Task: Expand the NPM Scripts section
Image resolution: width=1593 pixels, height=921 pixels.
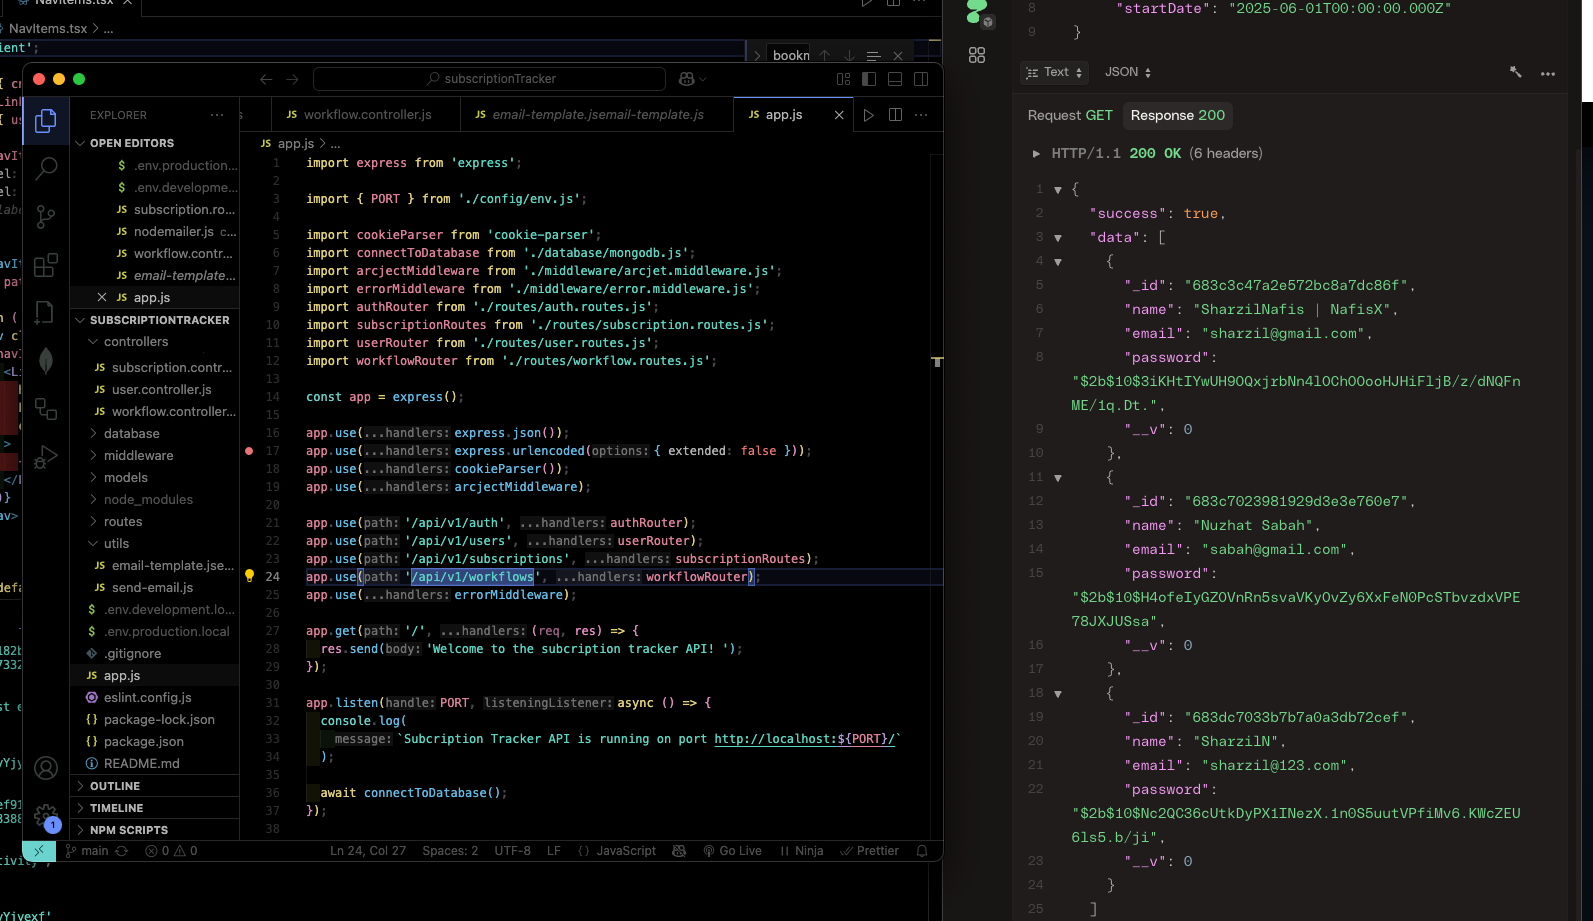Action: point(154,830)
